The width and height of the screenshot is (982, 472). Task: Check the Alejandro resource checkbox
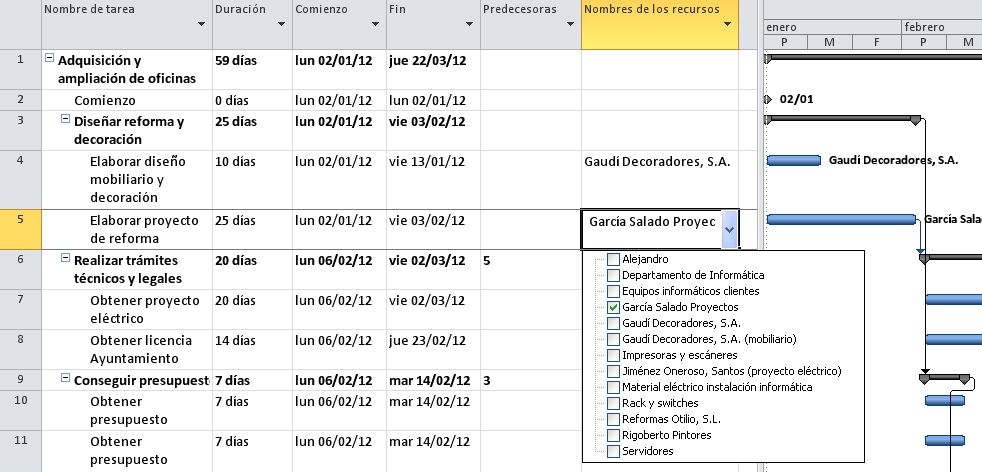coord(613,259)
